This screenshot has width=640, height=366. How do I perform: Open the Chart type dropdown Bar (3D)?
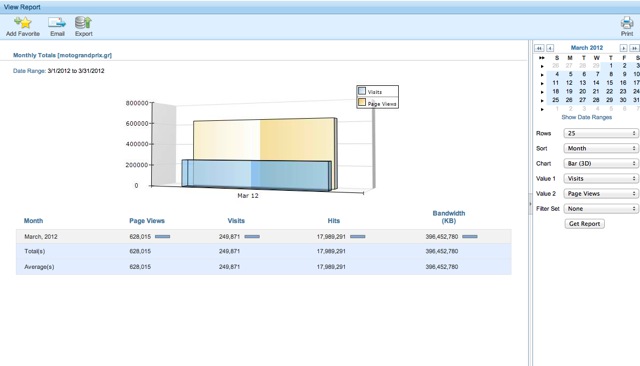click(x=601, y=164)
